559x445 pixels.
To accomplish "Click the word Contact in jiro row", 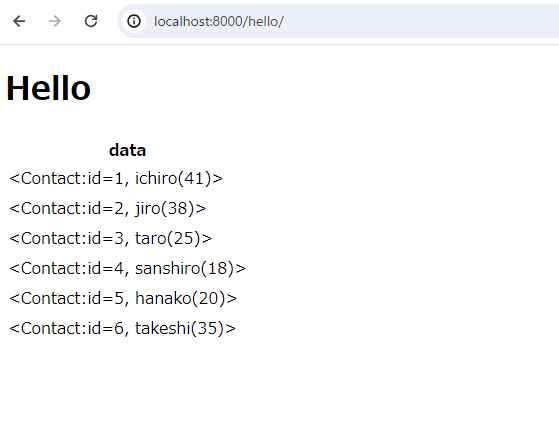I will click(x=52, y=208).
